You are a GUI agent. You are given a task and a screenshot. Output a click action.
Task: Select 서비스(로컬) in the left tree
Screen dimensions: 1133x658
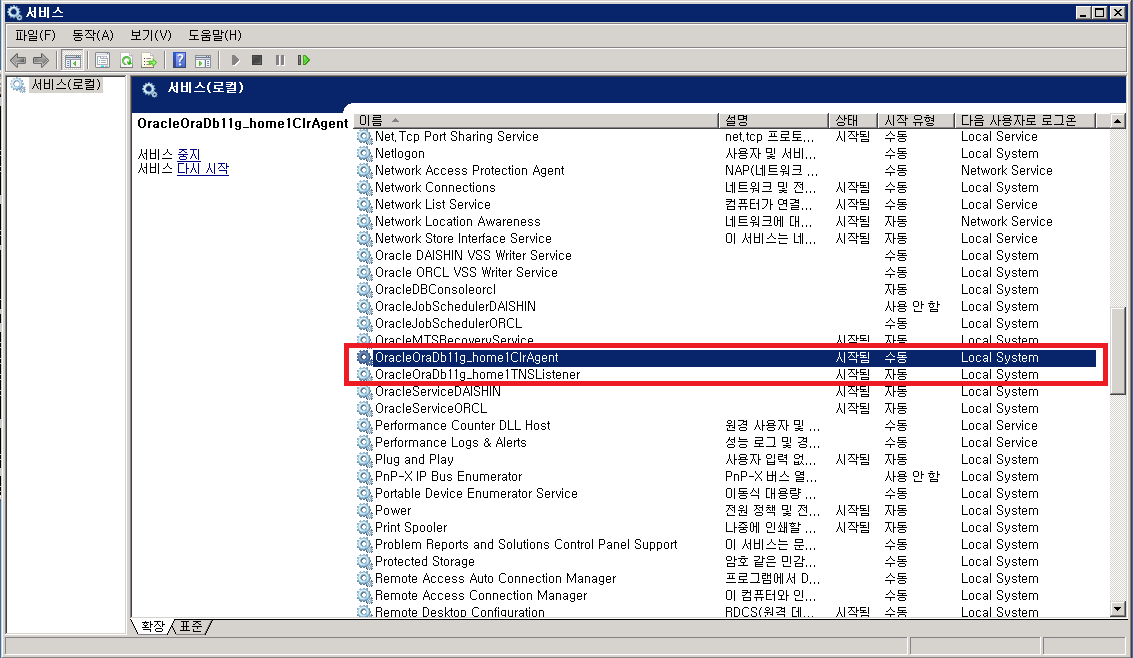click(66, 85)
